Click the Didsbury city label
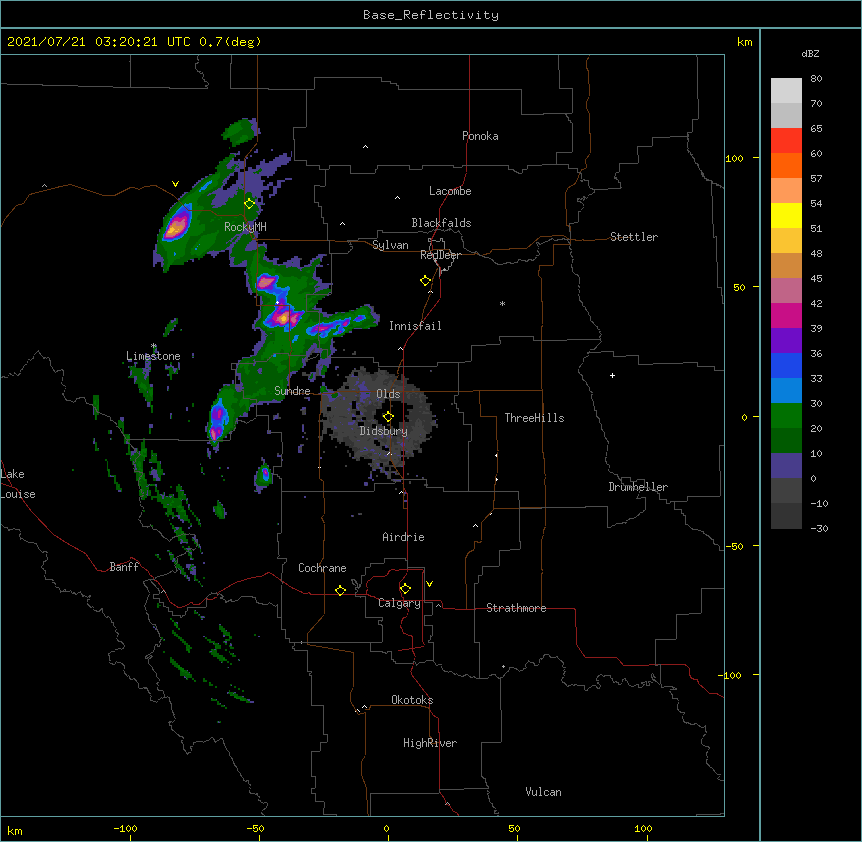862x842 pixels. [383, 431]
